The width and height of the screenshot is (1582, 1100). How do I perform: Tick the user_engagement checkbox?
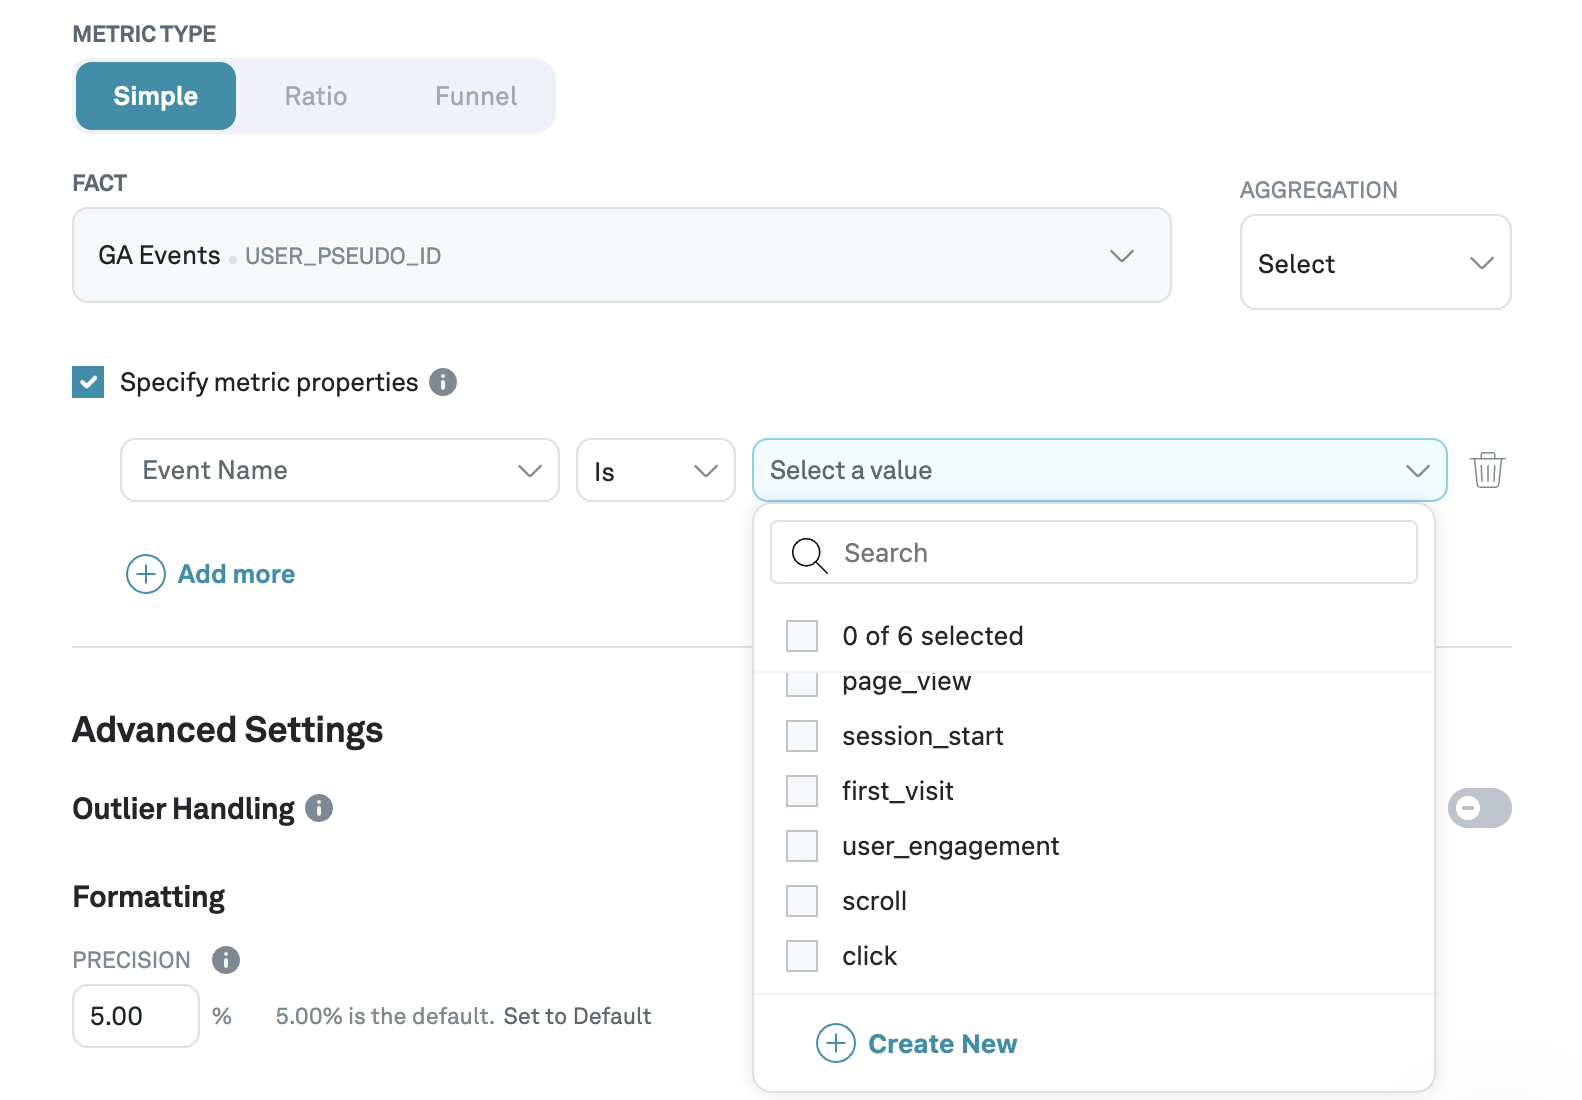click(802, 846)
